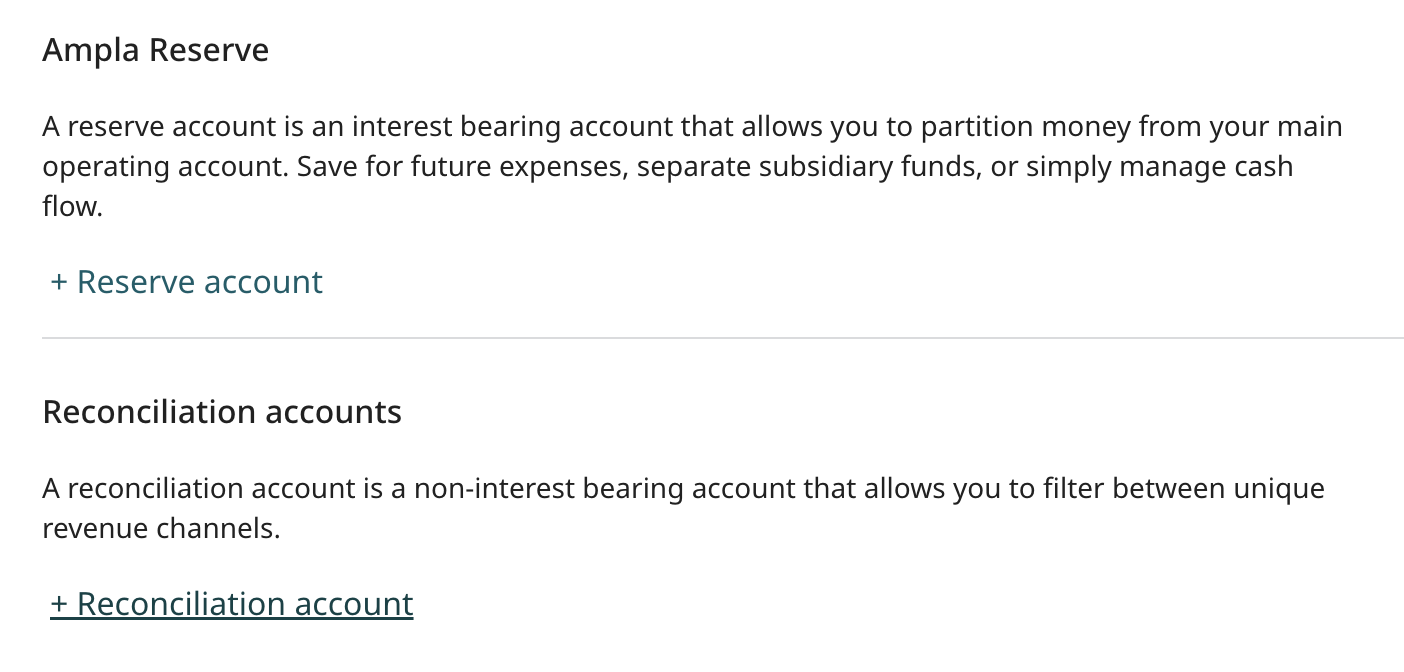The height and width of the screenshot is (672, 1404).
Task: Add a new Reconciliation account via link
Action: (x=232, y=604)
